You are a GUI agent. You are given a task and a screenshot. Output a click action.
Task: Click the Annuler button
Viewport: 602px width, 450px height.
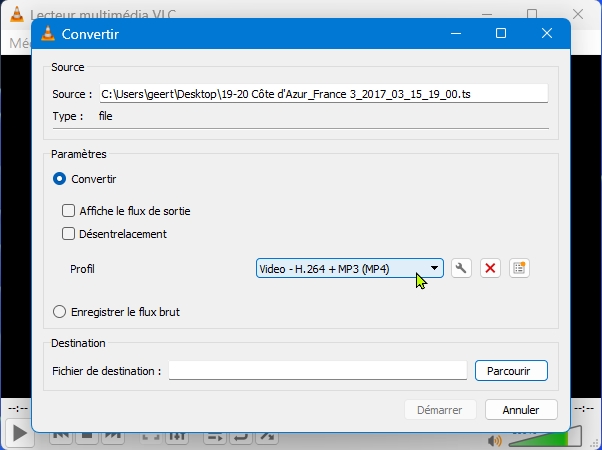click(x=521, y=410)
